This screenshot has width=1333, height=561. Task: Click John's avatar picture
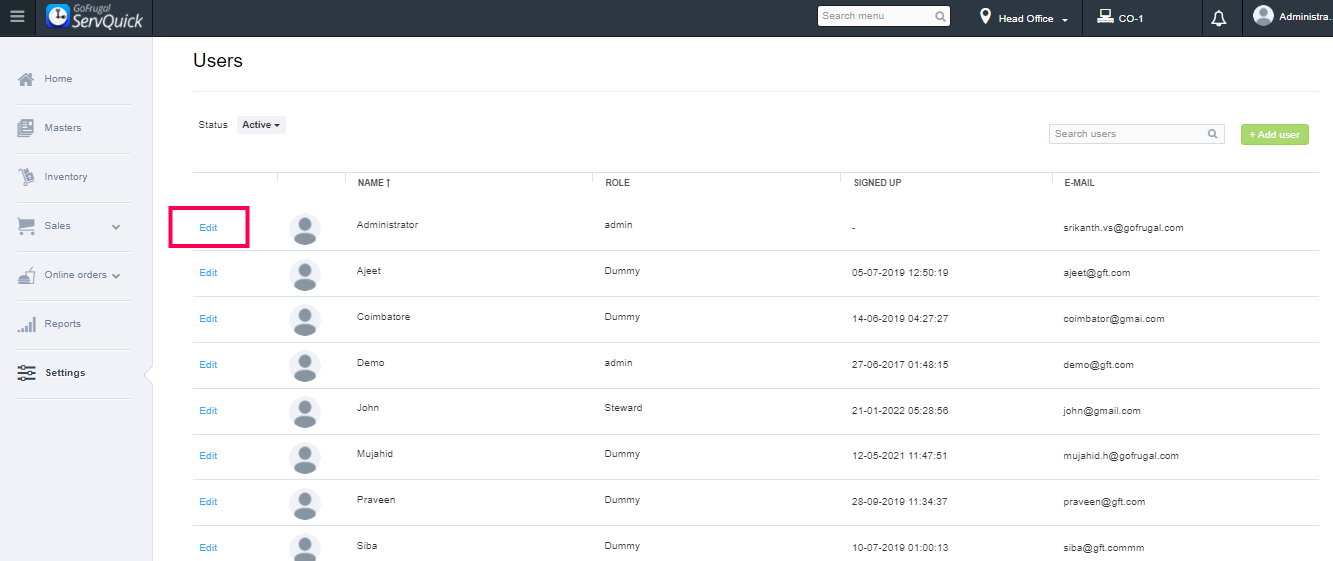coord(305,412)
